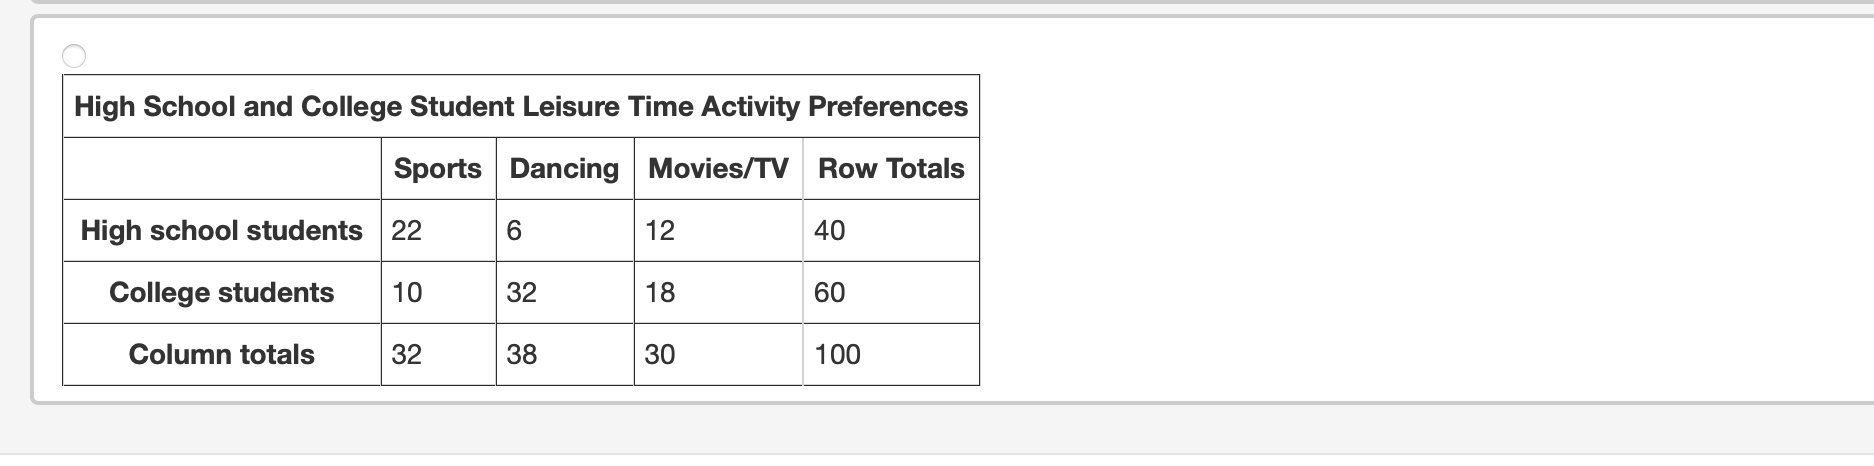
Task: Click the high school Sports cell showing 22
Action: pos(407,230)
